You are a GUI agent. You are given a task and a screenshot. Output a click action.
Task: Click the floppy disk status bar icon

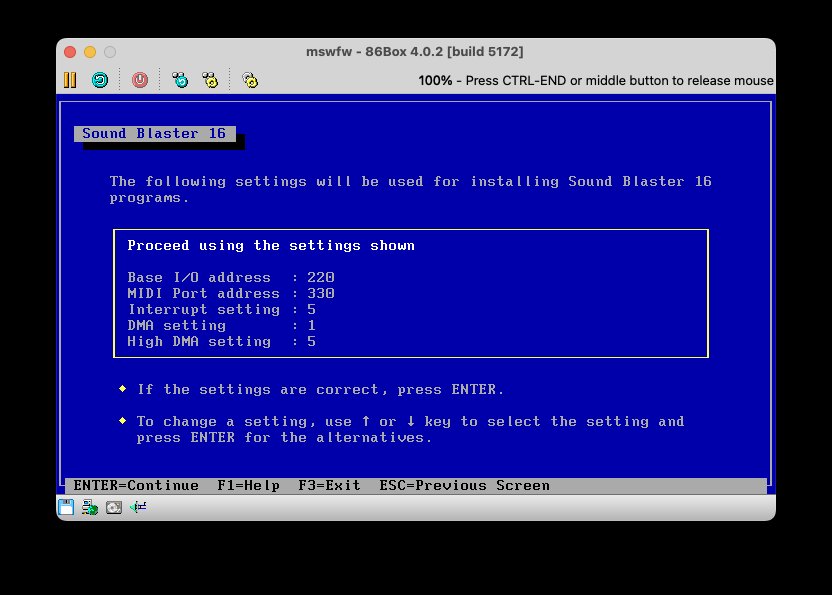[x=66, y=507]
